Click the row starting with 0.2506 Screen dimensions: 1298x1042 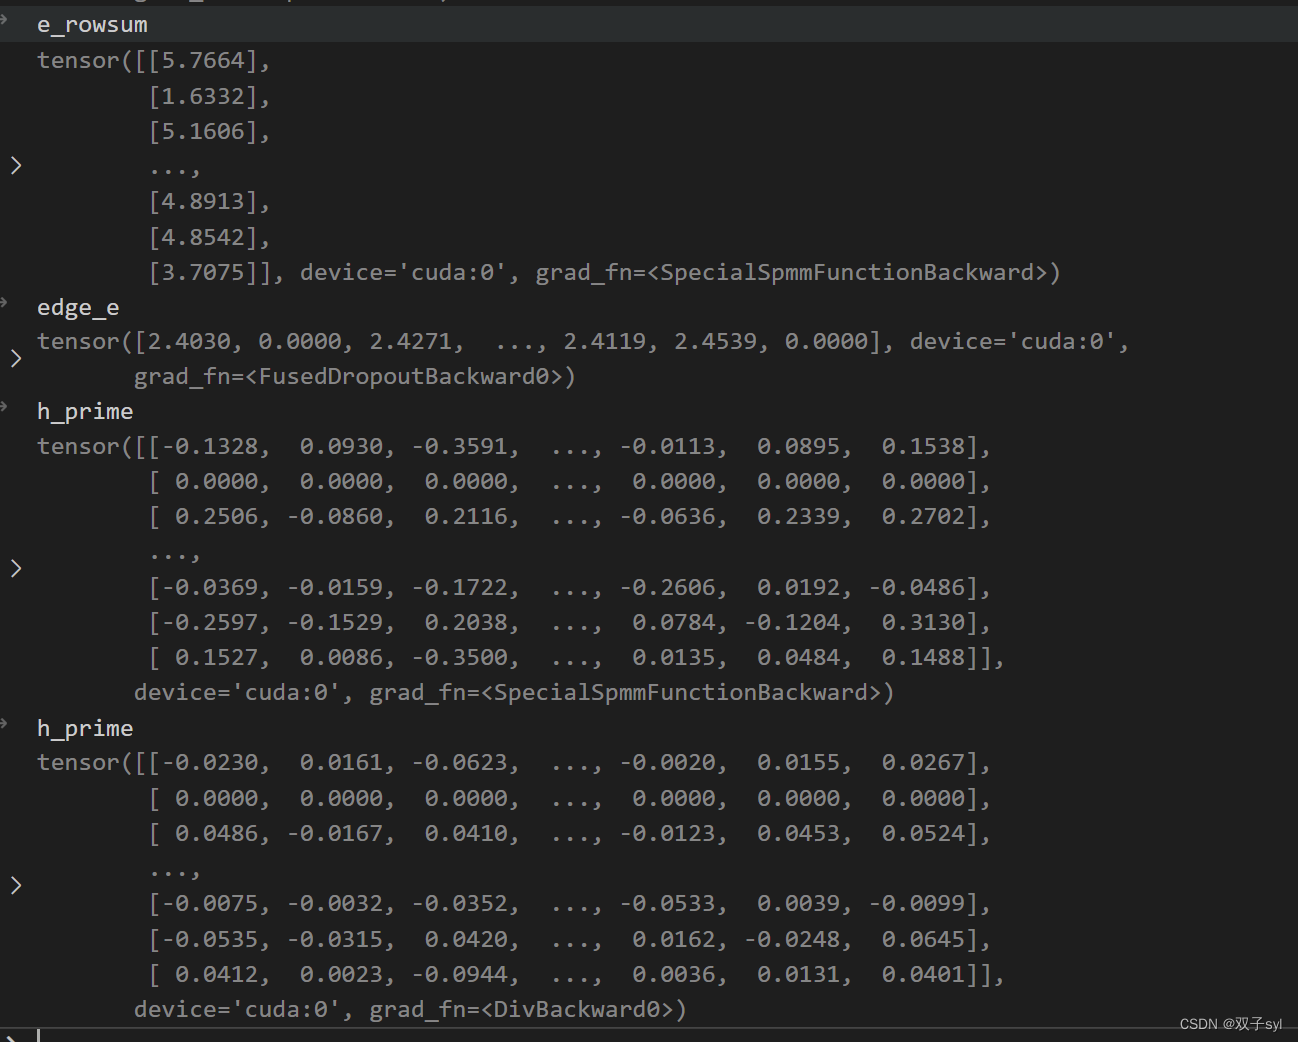570,517
